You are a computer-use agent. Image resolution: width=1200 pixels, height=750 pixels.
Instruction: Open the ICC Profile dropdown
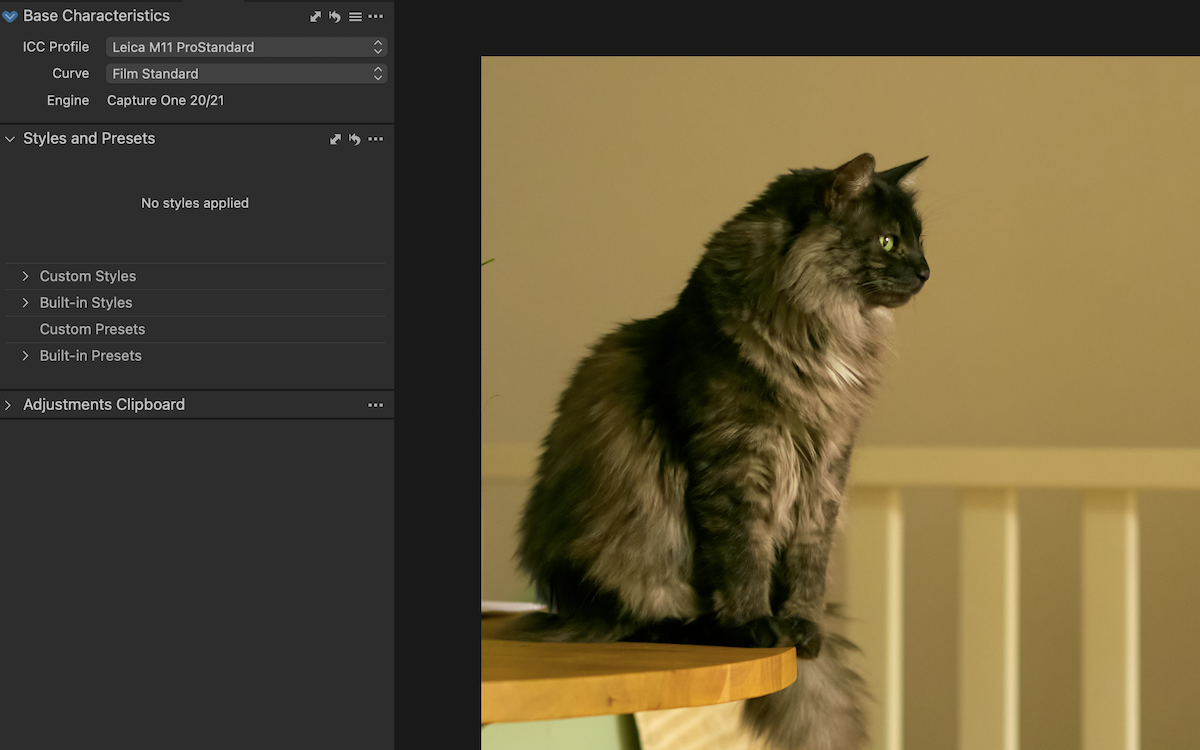pos(246,47)
